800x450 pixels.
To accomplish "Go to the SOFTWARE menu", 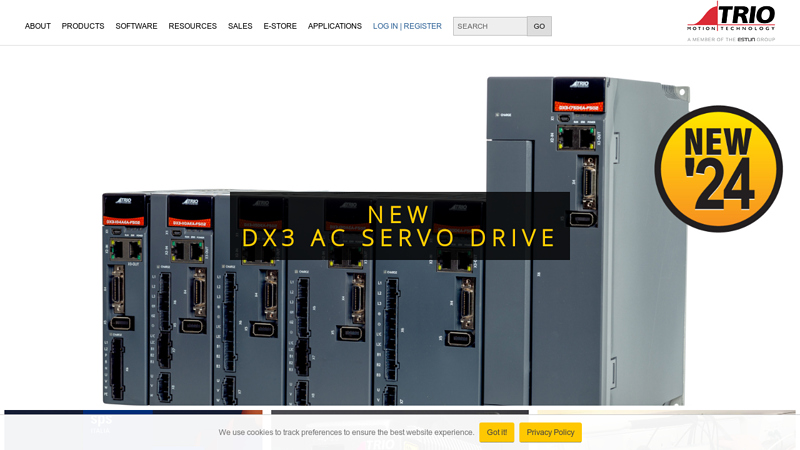I will point(136,26).
